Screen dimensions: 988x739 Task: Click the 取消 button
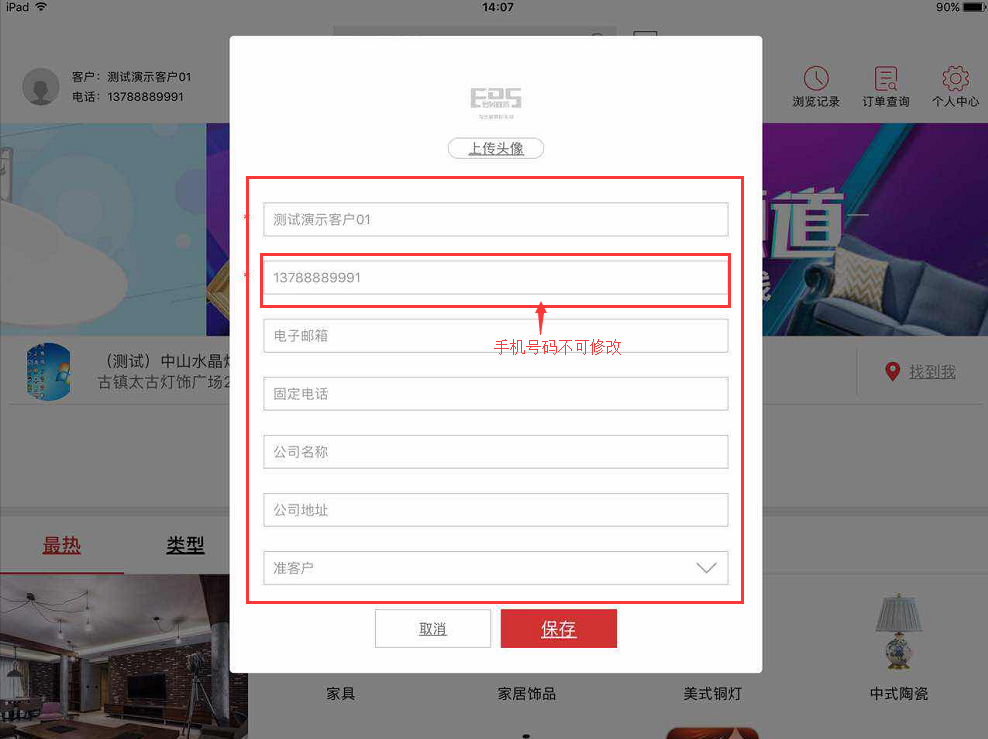click(433, 628)
